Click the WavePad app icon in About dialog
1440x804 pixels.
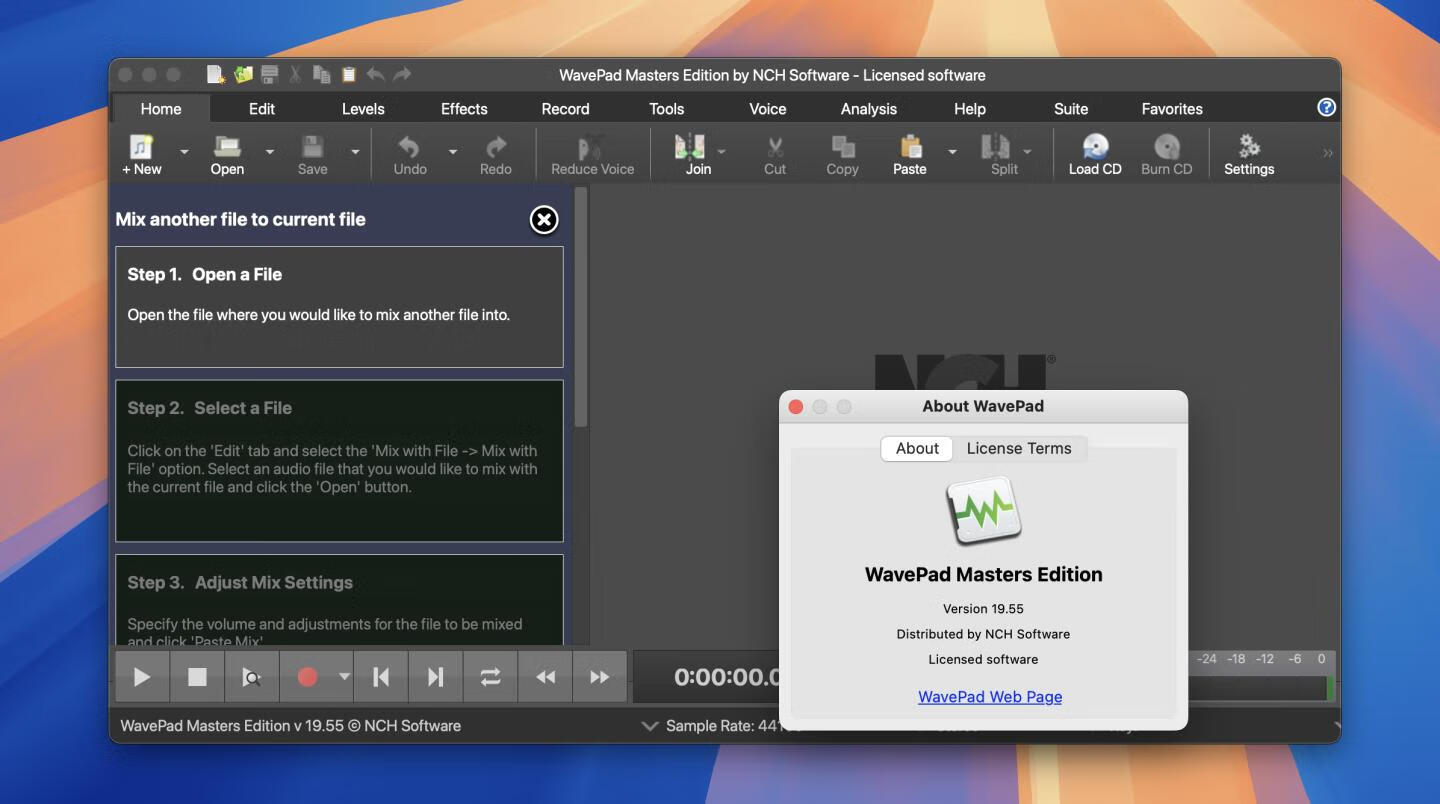click(984, 511)
